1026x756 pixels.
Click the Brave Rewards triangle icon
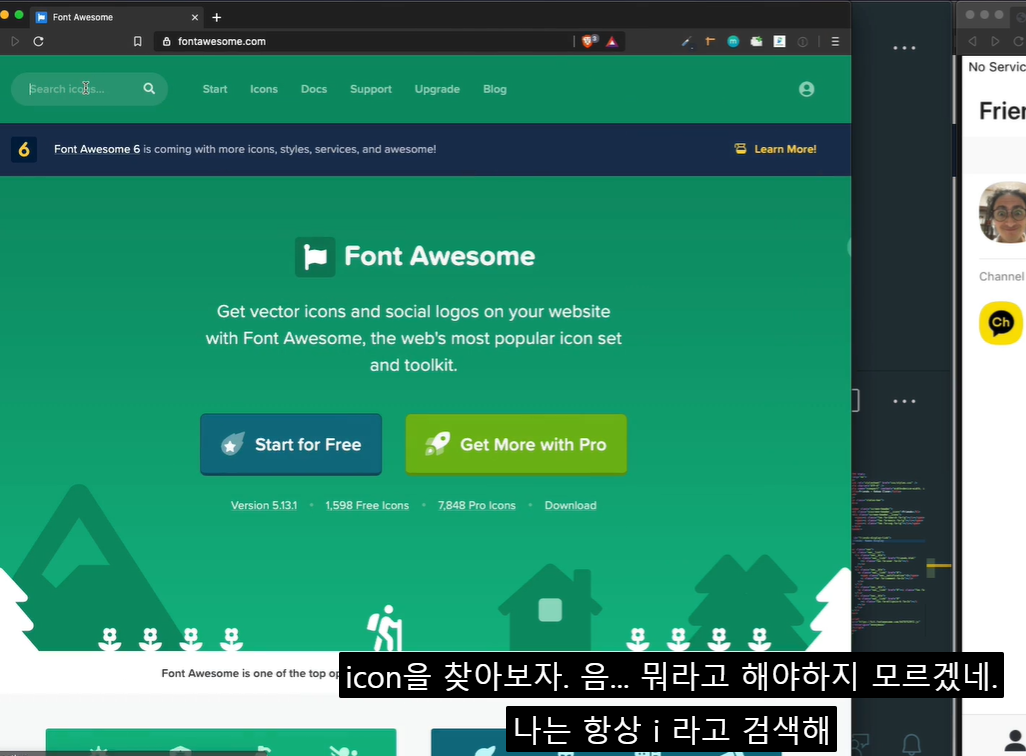point(612,42)
